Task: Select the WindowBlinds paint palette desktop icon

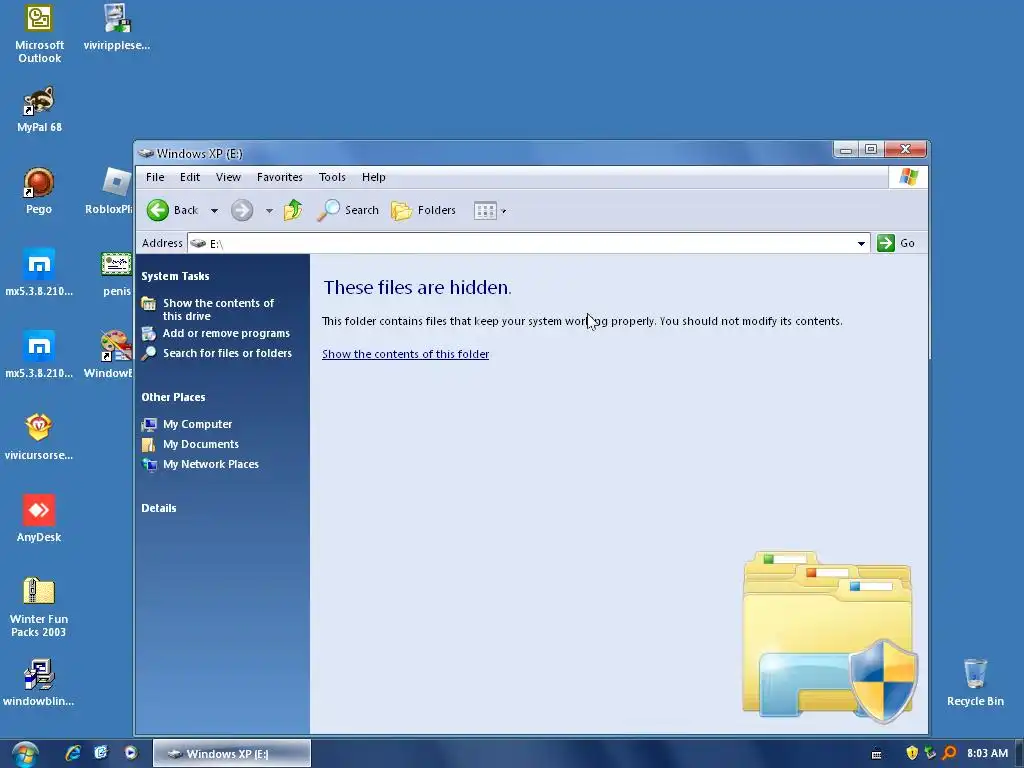Action: click(109, 355)
